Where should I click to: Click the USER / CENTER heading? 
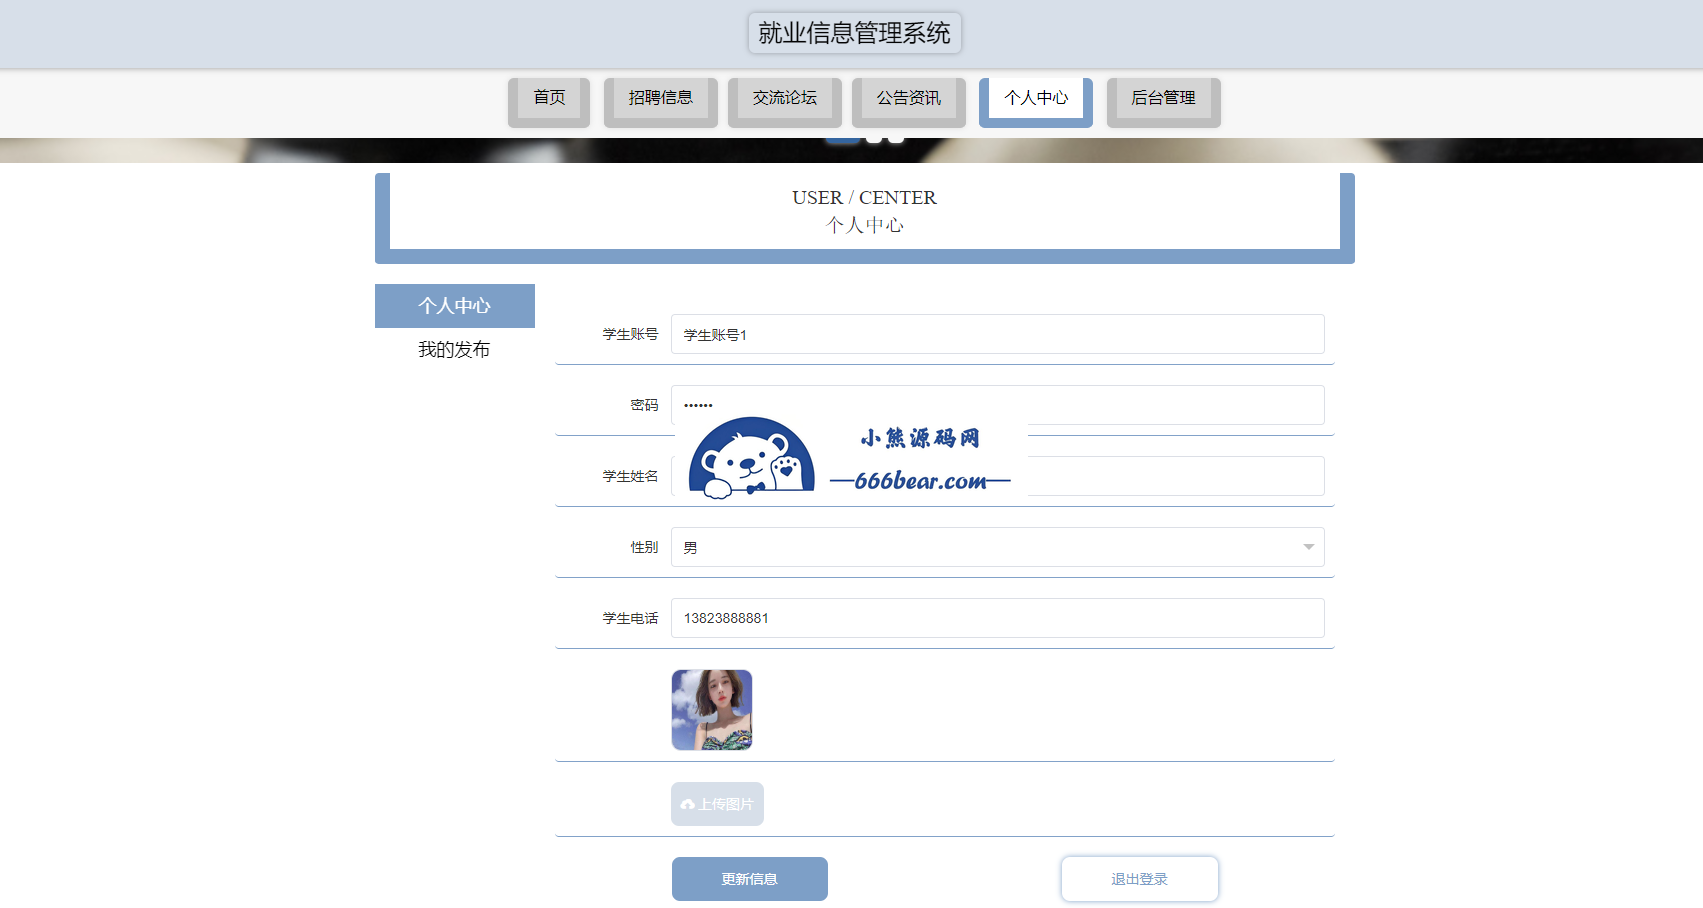point(864,198)
